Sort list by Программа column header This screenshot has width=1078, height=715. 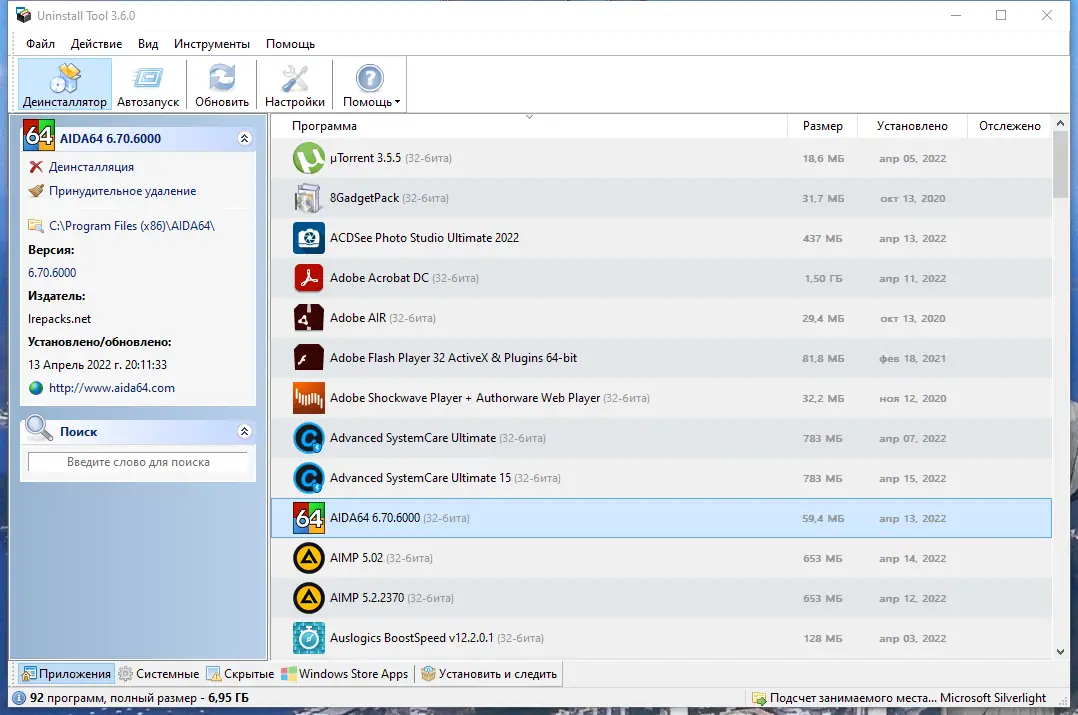(324, 126)
